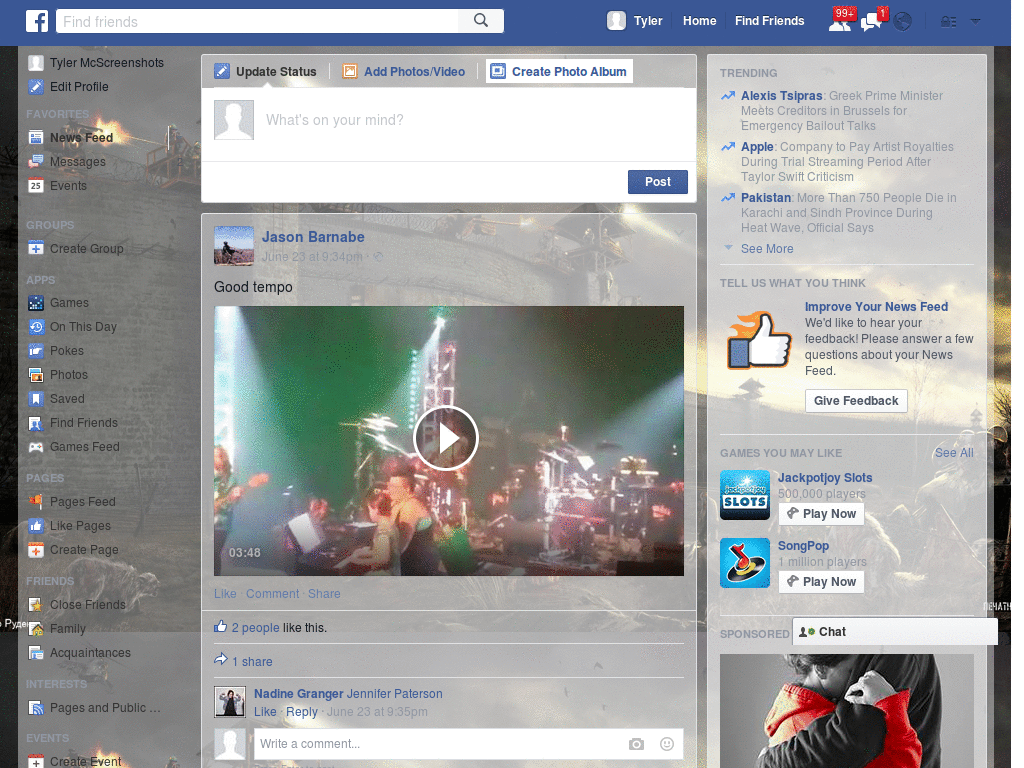Open News Feed in sidebar
The width and height of the screenshot is (1024, 768).
click(x=71, y=137)
